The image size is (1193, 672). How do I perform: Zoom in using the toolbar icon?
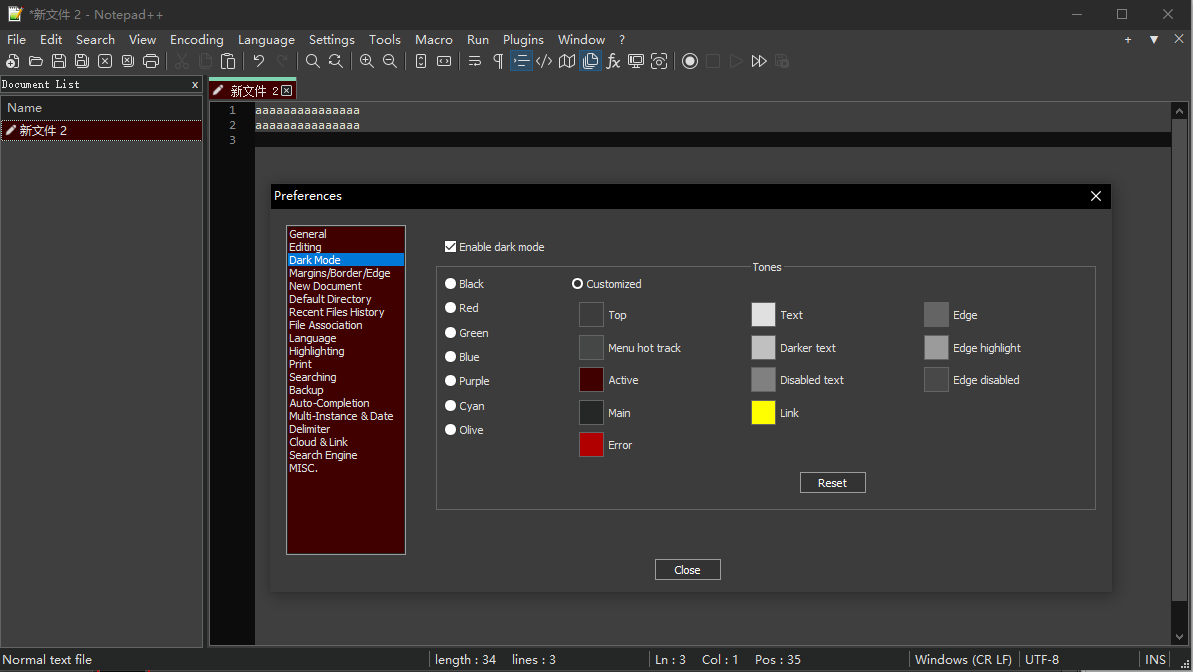pos(367,62)
